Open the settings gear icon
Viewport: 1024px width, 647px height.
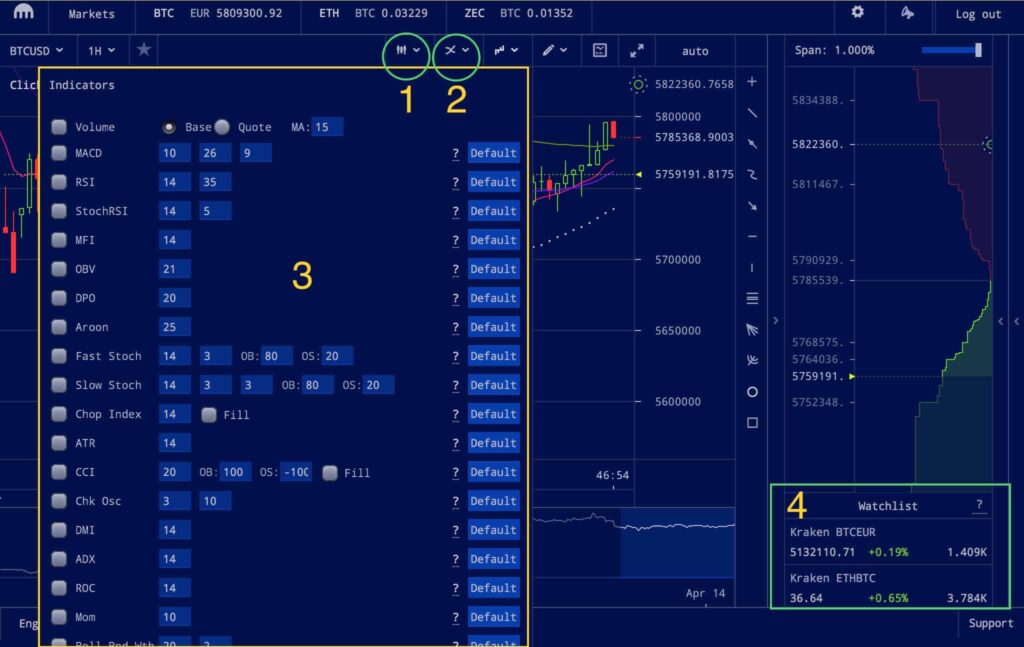(x=857, y=12)
